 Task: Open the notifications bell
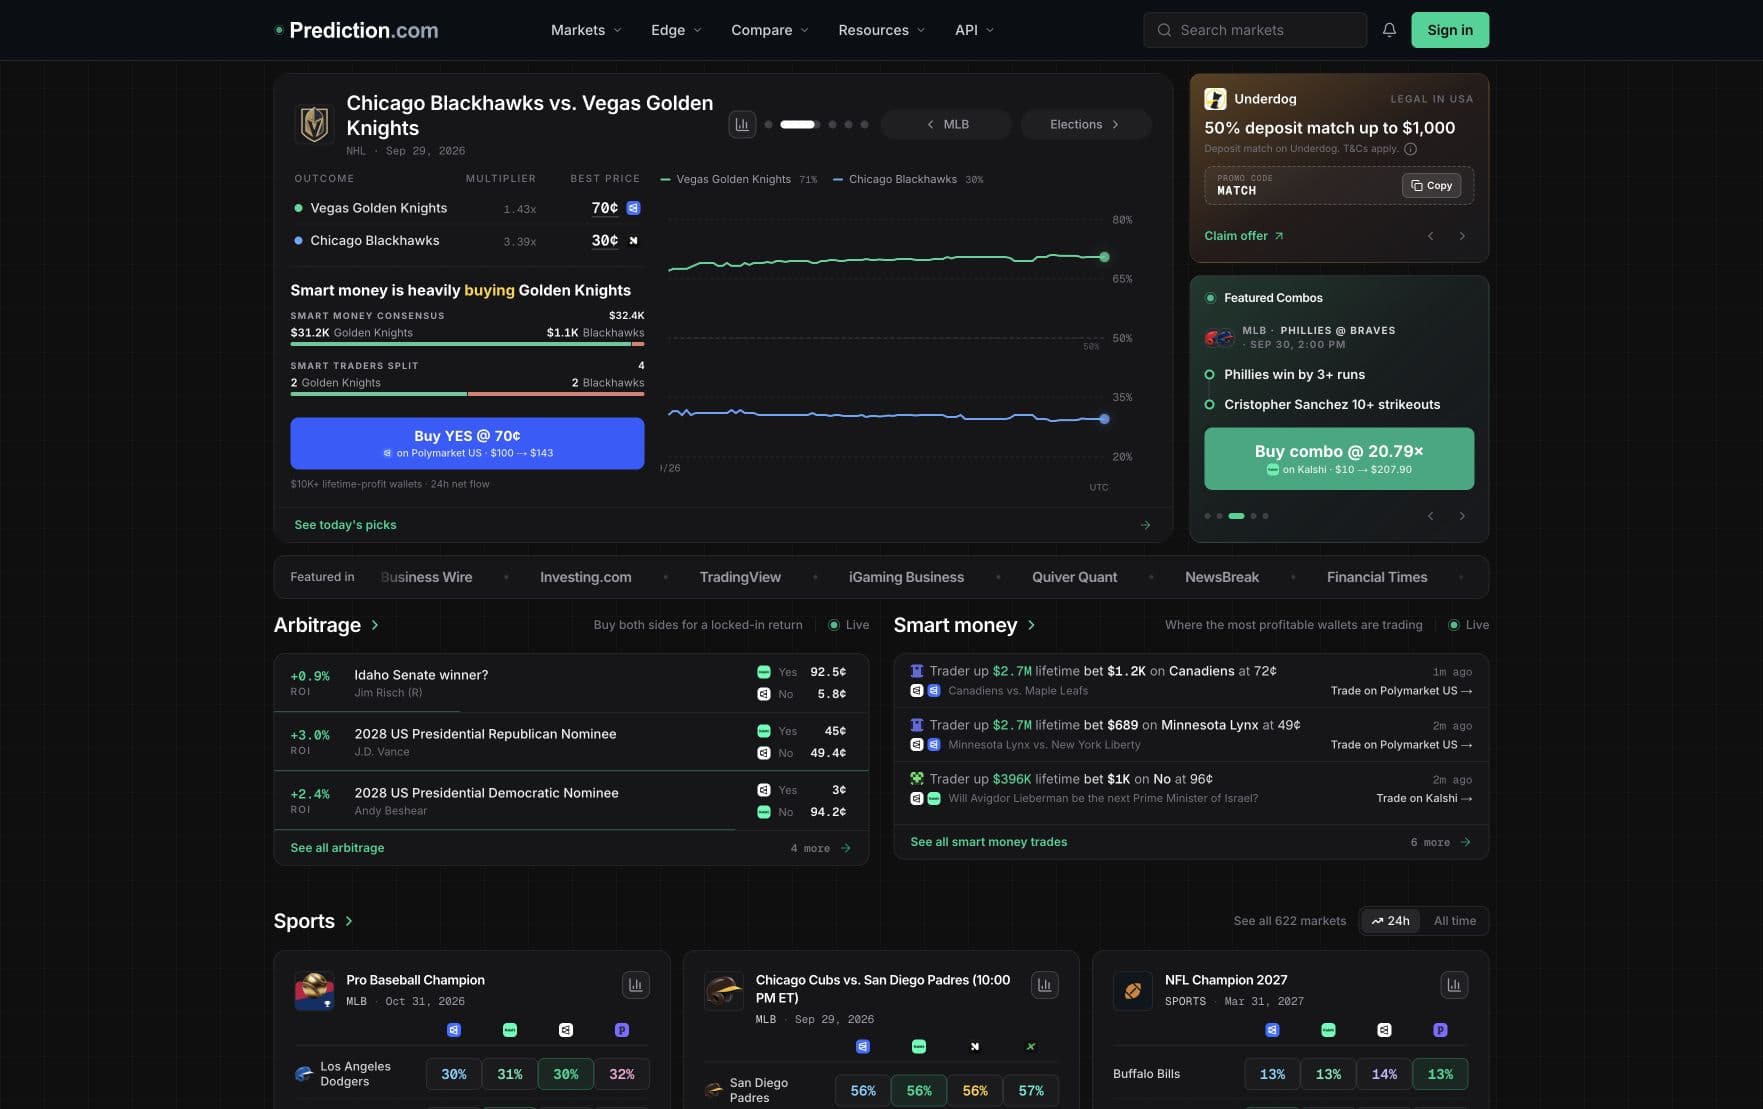[x=1389, y=30]
